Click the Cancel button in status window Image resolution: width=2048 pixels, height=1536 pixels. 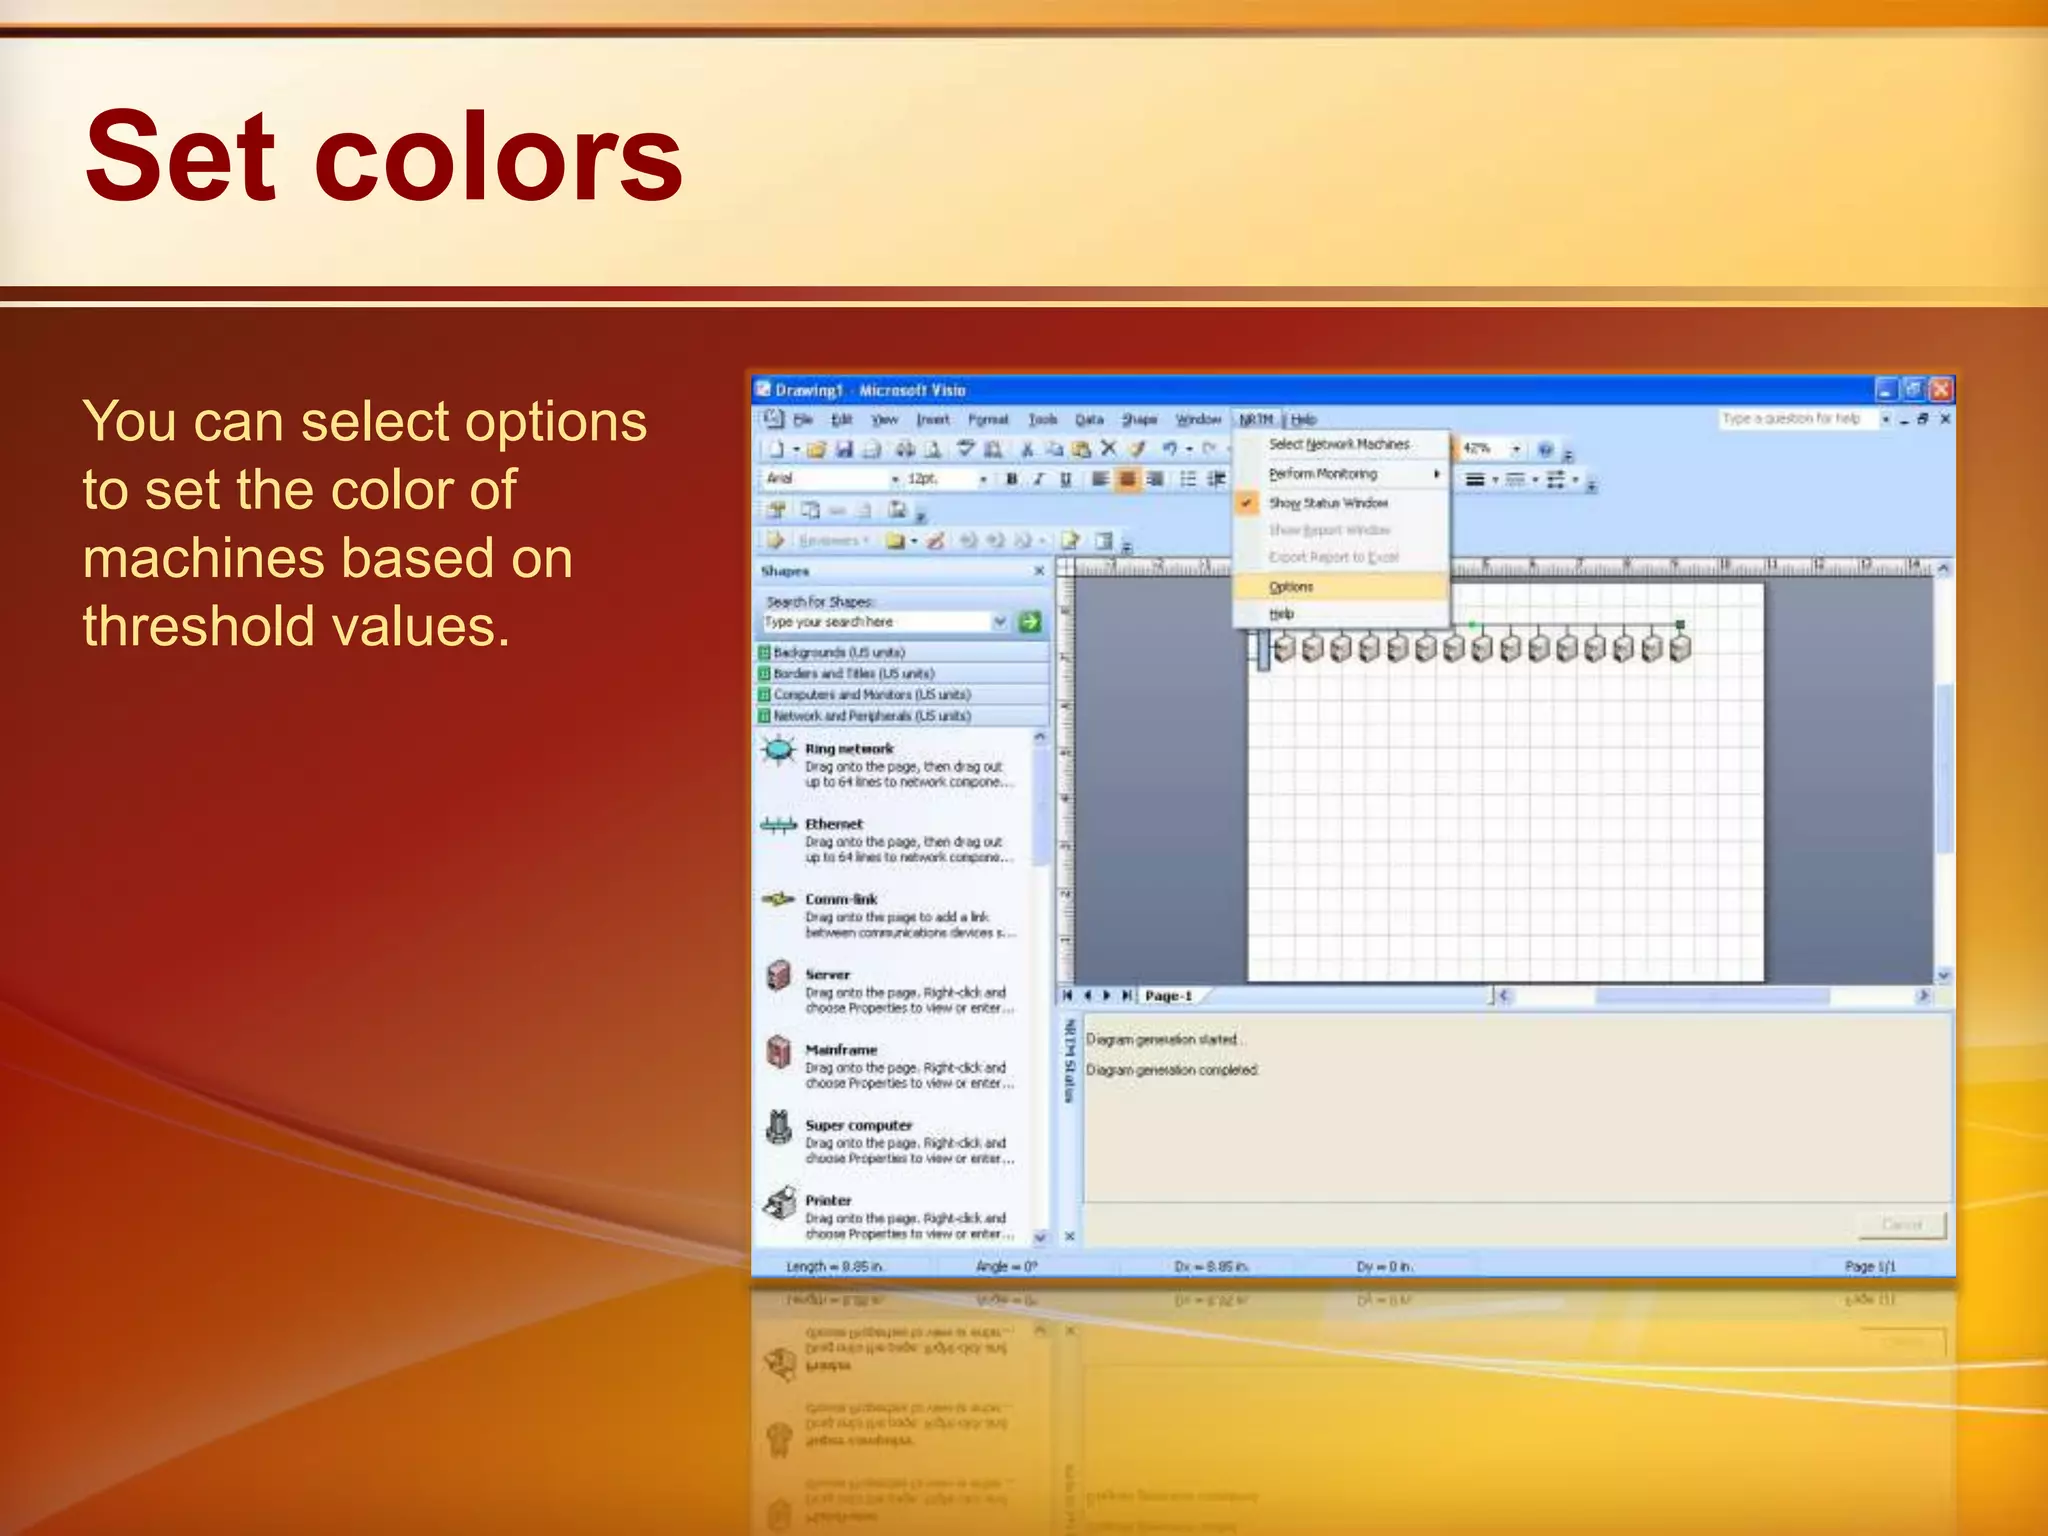pos(1901,1225)
